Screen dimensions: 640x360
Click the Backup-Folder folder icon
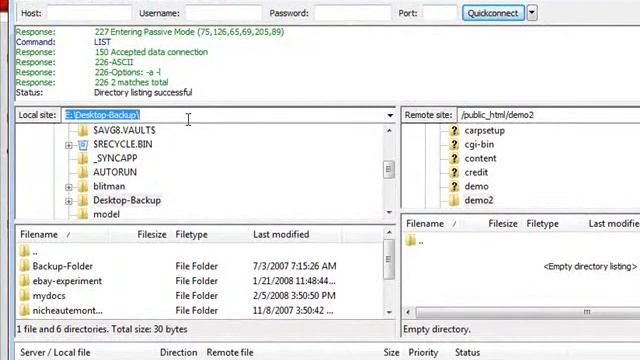click(x=24, y=266)
